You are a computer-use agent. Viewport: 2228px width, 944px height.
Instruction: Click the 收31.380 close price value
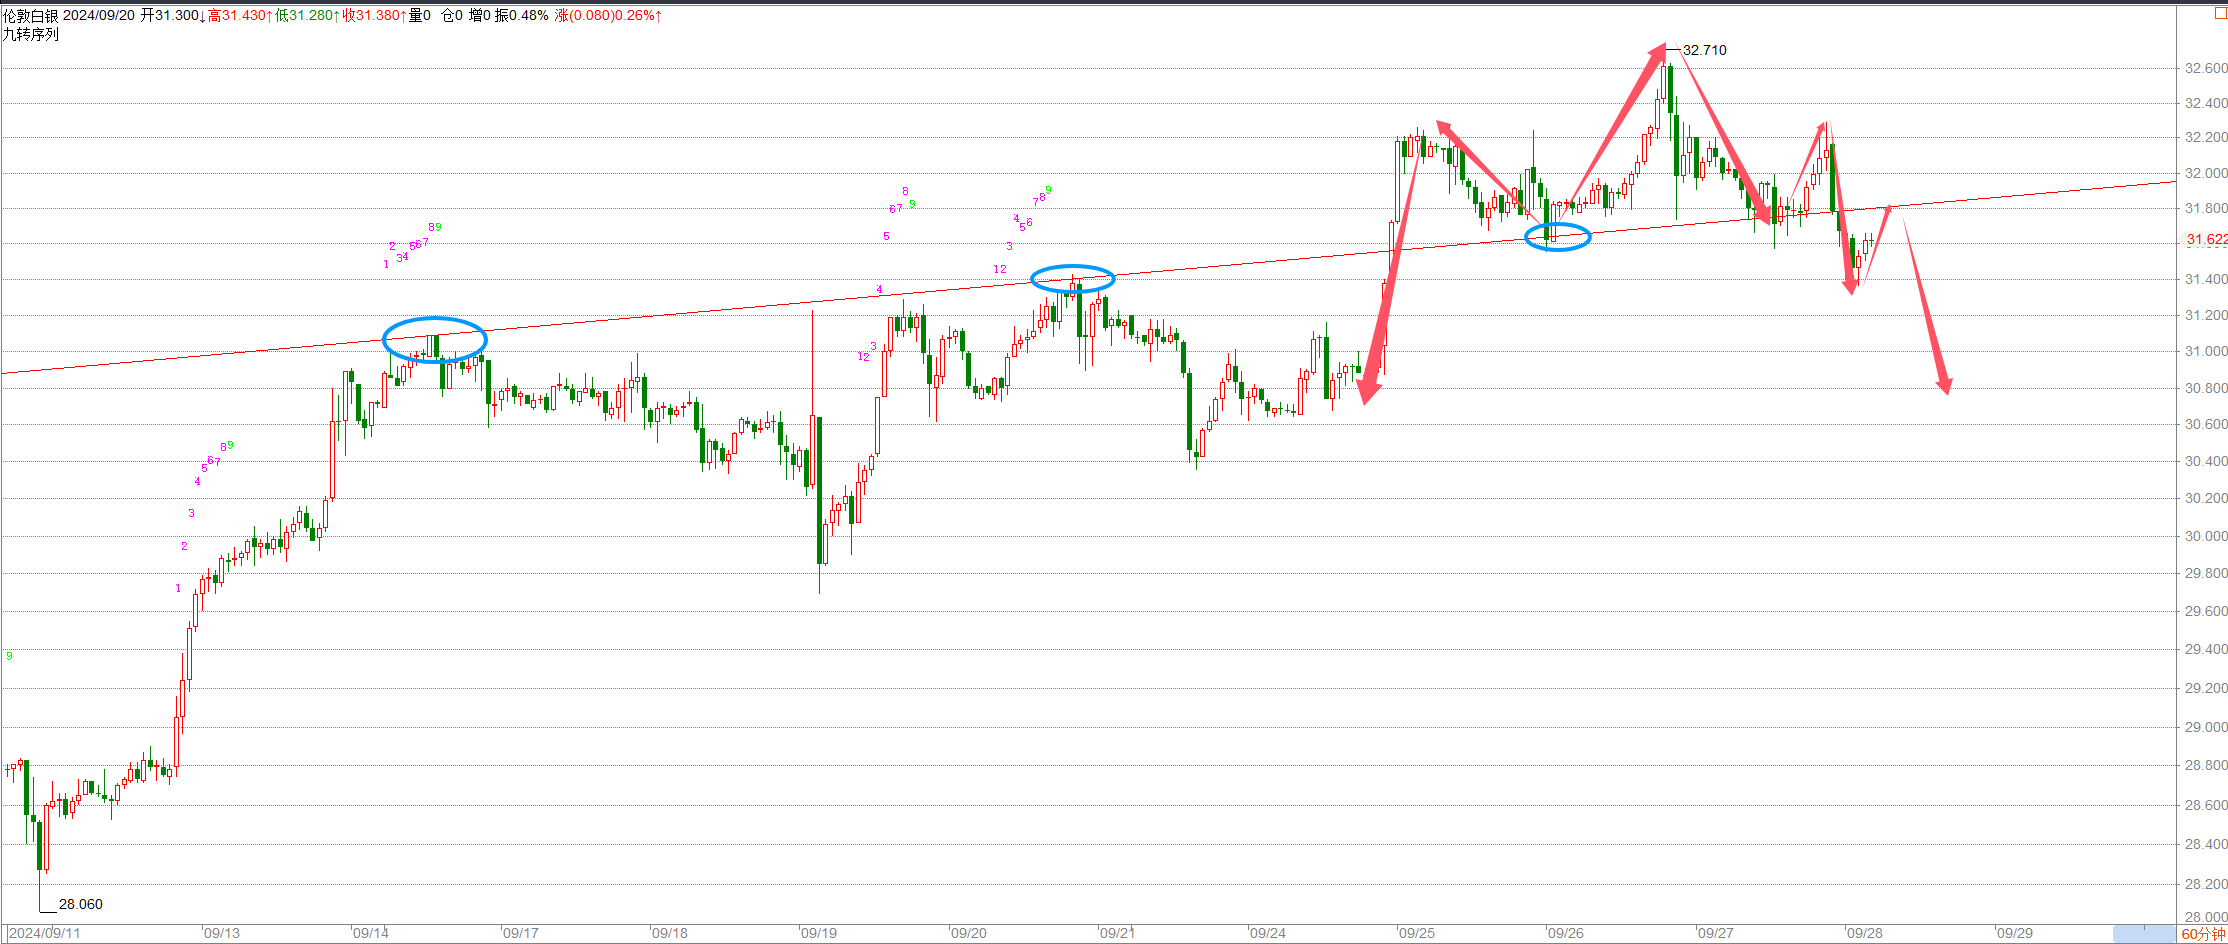[x=374, y=15]
